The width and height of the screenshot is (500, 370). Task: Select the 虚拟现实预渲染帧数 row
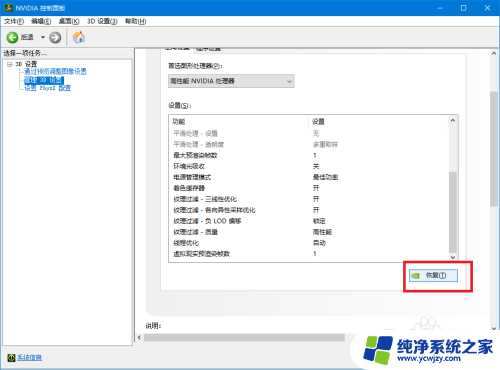309,254
